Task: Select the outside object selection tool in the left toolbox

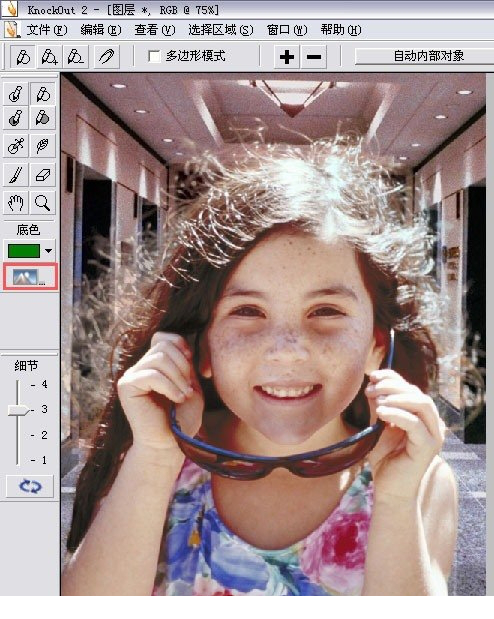Action: [x=43, y=94]
